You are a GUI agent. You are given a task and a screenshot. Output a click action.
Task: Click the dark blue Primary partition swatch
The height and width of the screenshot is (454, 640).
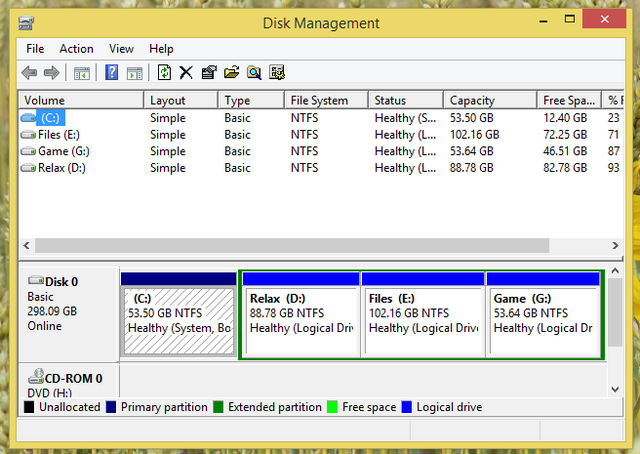111,407
